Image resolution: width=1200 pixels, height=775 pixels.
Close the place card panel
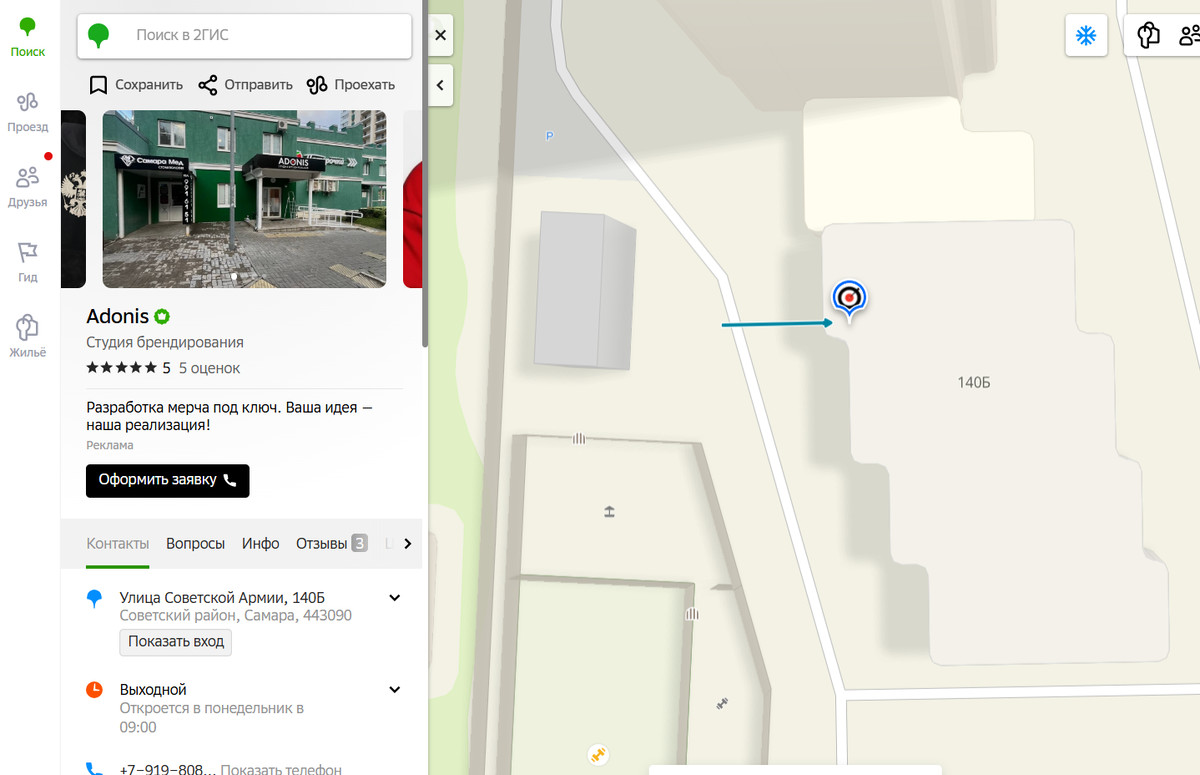pos(440,35)
